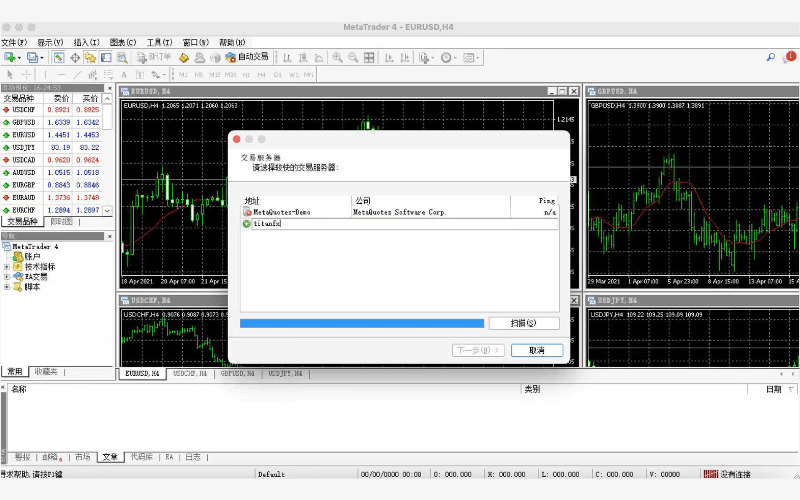Toggle the AutoTrading (自动交易) button
The image size is (800, 500).
(247, 57)
